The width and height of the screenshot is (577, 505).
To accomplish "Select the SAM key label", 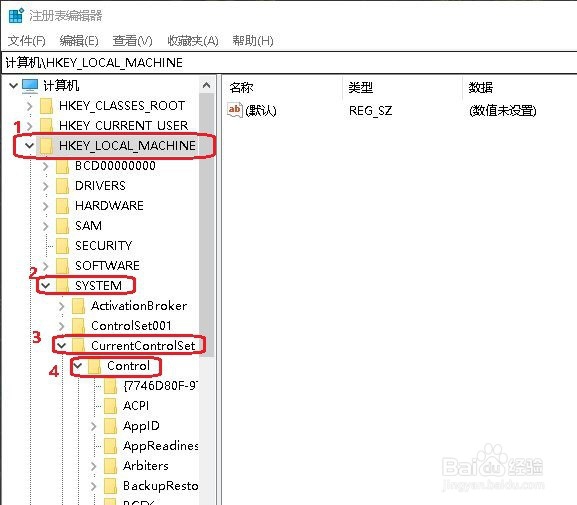I will pos(88,226).
